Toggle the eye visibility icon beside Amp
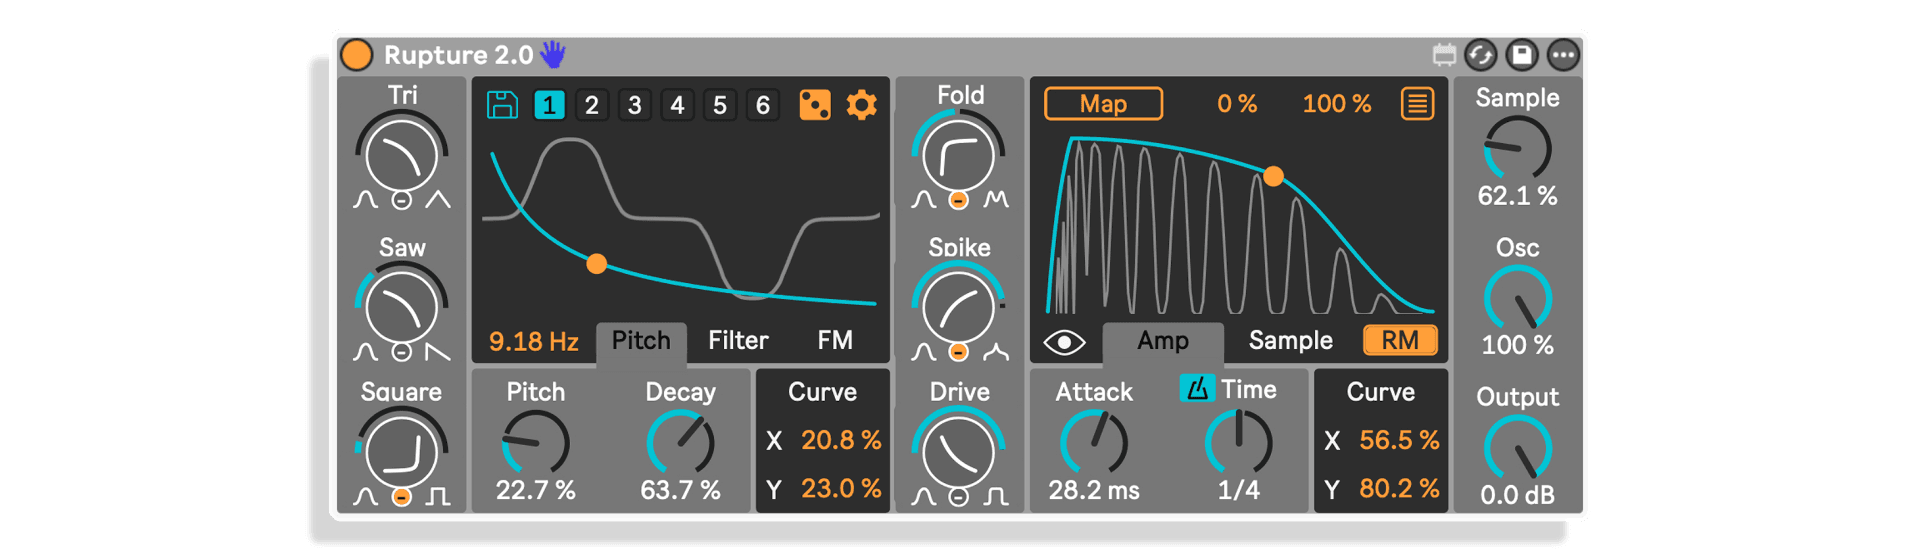Viewport: 1920px width, 551px height. click(x=1064, y=343)
